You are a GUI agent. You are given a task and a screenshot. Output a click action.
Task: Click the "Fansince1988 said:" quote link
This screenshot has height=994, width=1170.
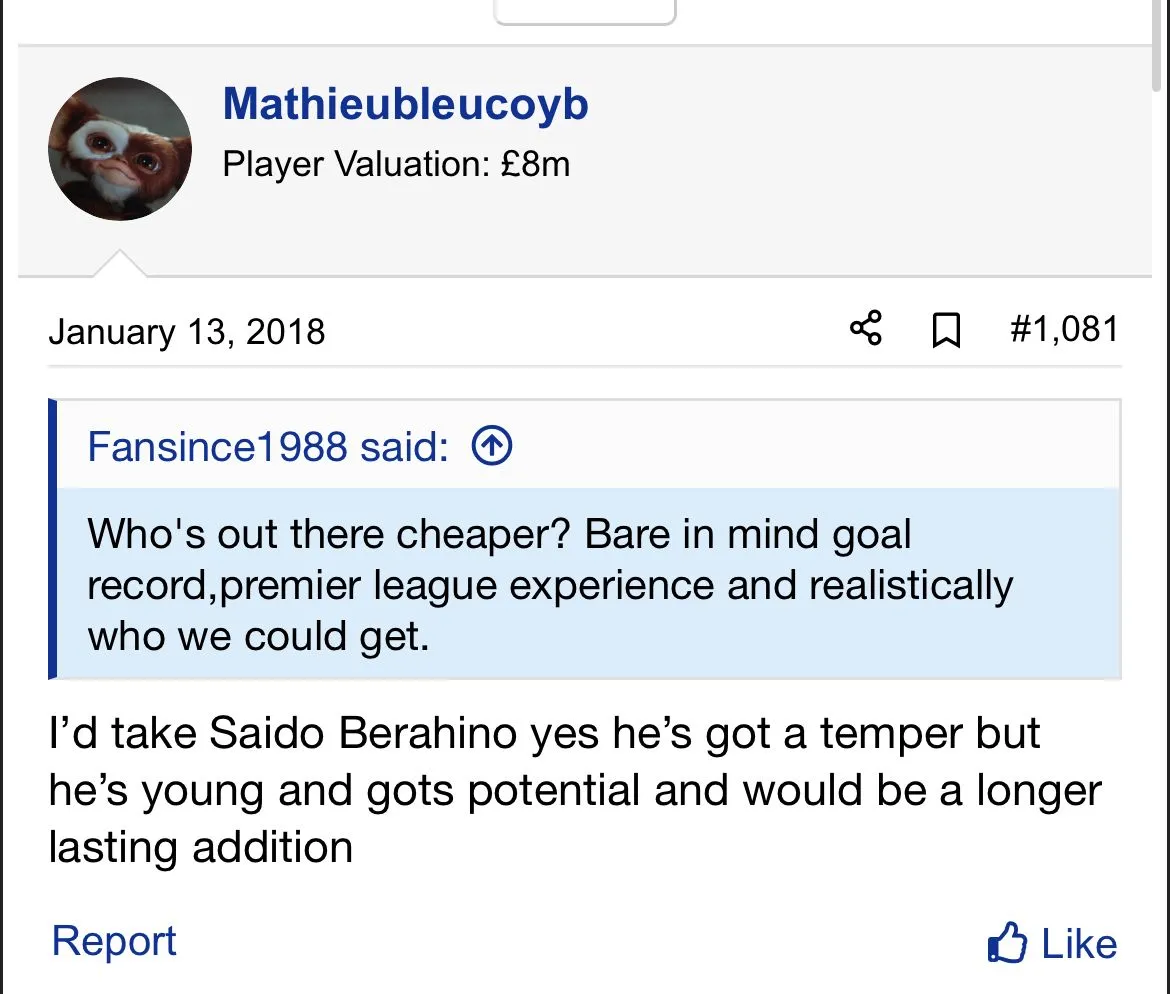click(267, 446)
